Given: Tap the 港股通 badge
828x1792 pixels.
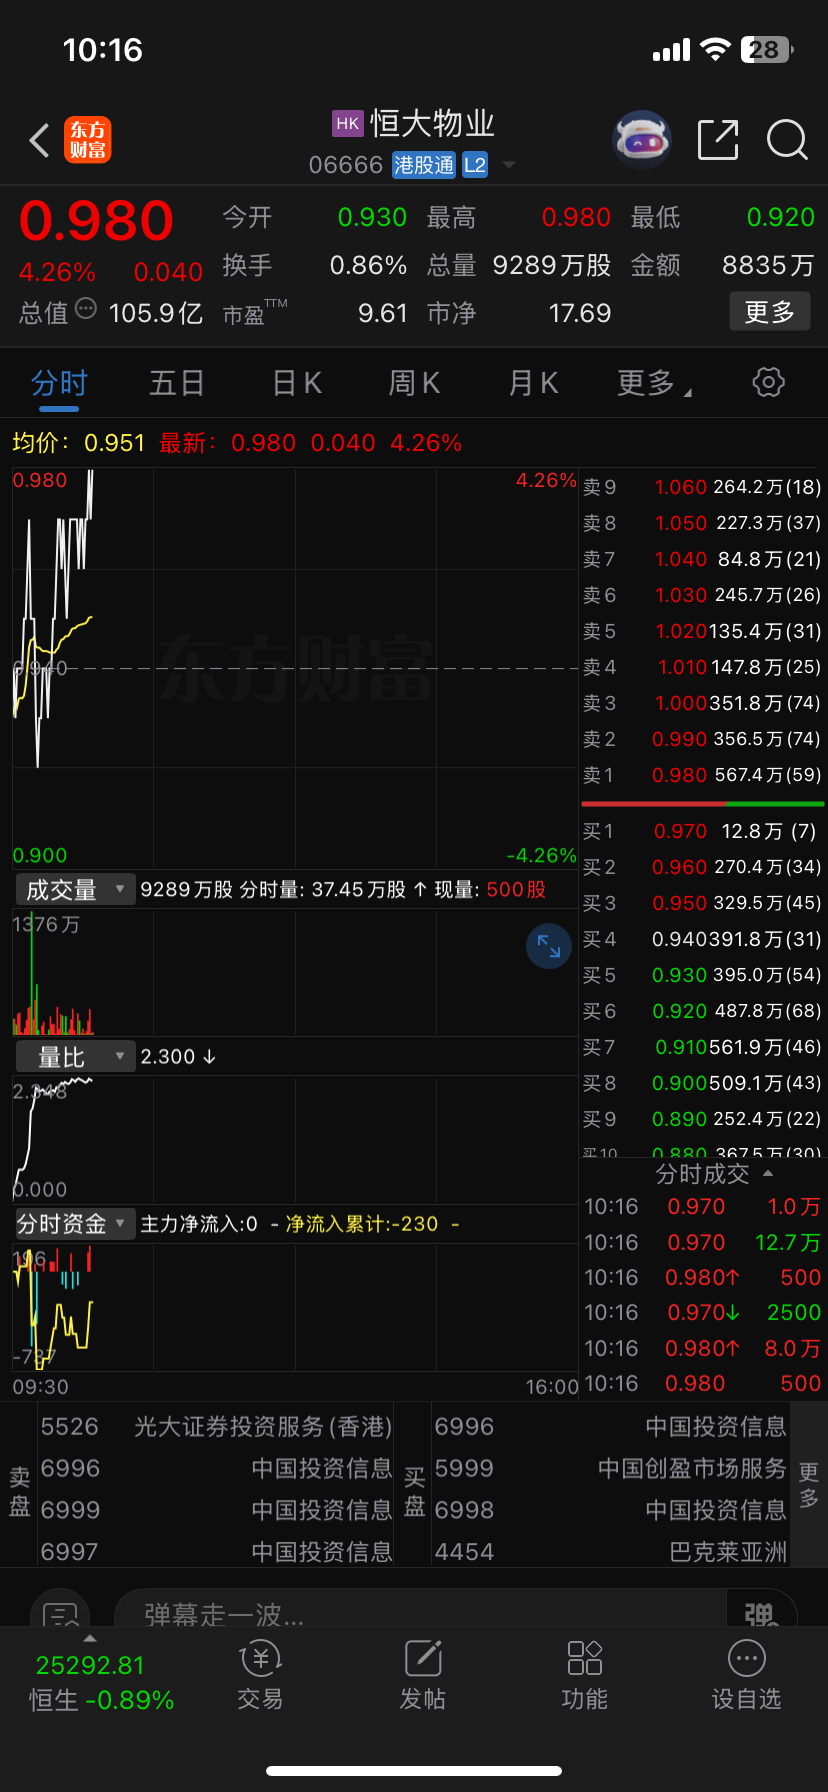Looking at the screenshot, I should (424, 165).
